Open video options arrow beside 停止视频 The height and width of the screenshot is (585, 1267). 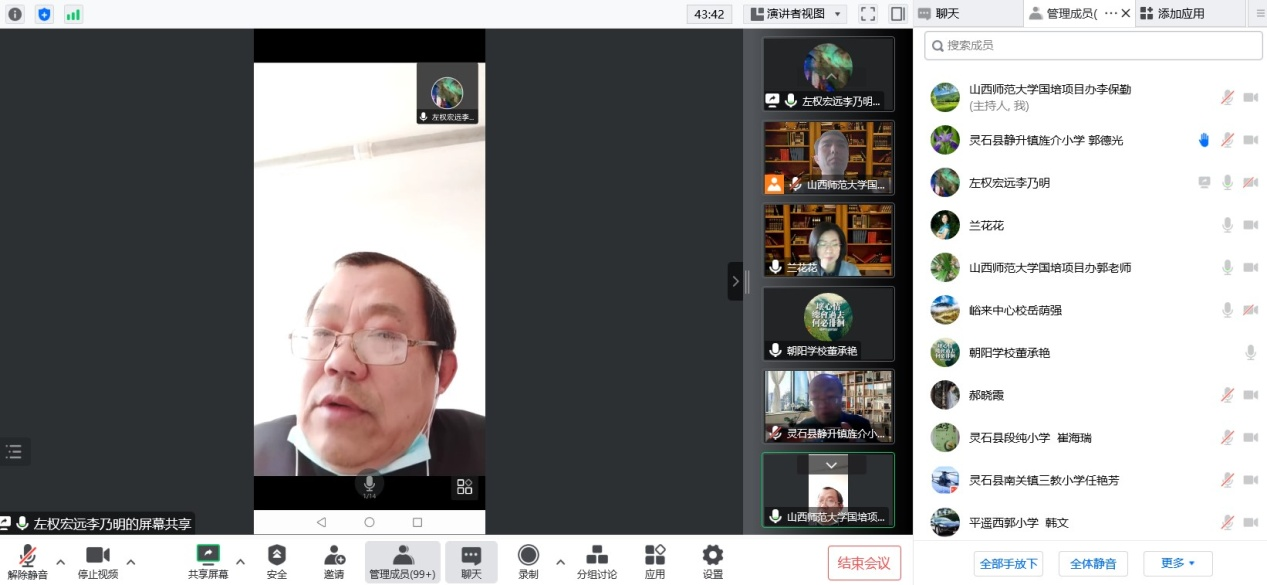coord(130,561)
